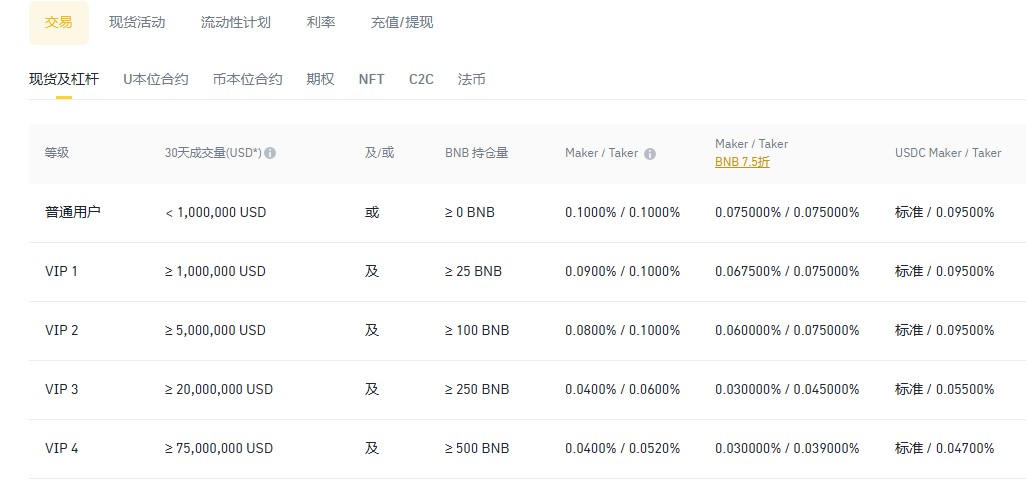Image resolution: width=1026 pixels, height=480 pixels.
Task: Switch to 币本位合约 sub-tab
Action: [247, 79]
